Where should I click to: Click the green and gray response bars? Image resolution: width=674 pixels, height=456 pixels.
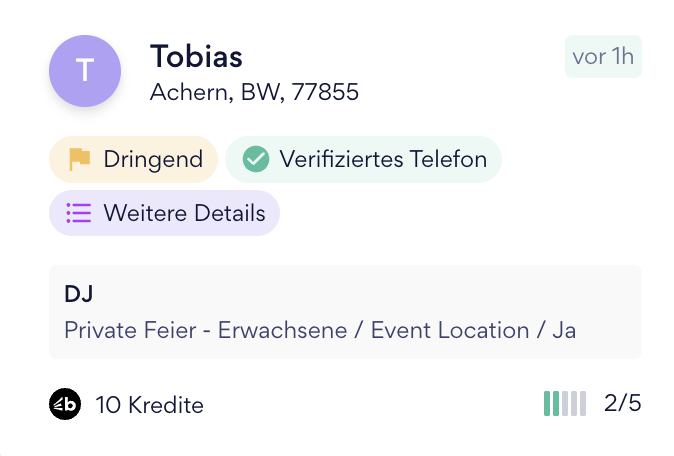565,404
